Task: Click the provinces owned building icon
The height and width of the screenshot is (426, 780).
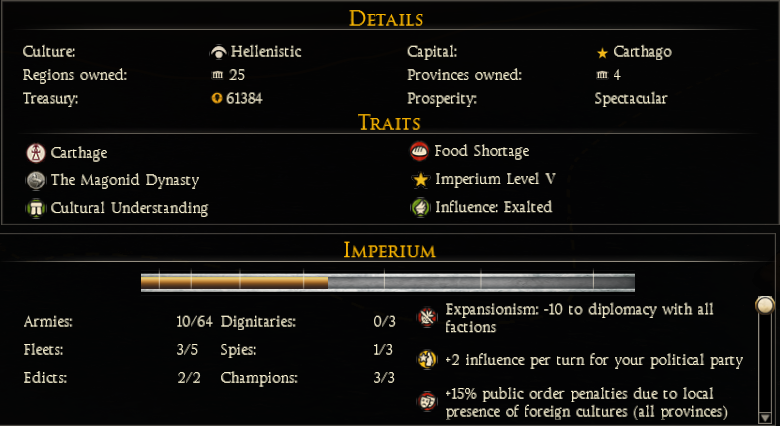Action: 602,76
